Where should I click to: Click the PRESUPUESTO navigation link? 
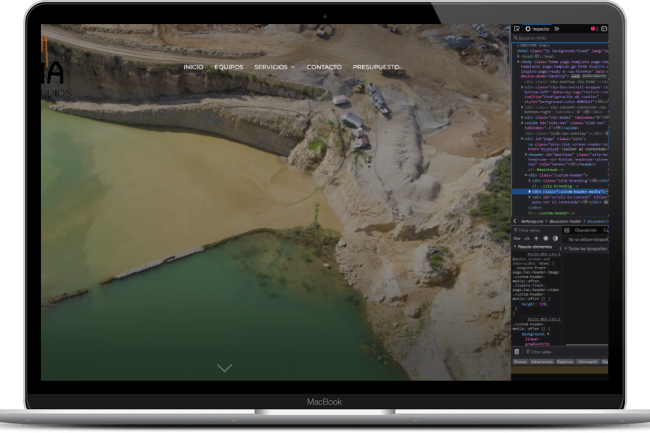(375, 67)
